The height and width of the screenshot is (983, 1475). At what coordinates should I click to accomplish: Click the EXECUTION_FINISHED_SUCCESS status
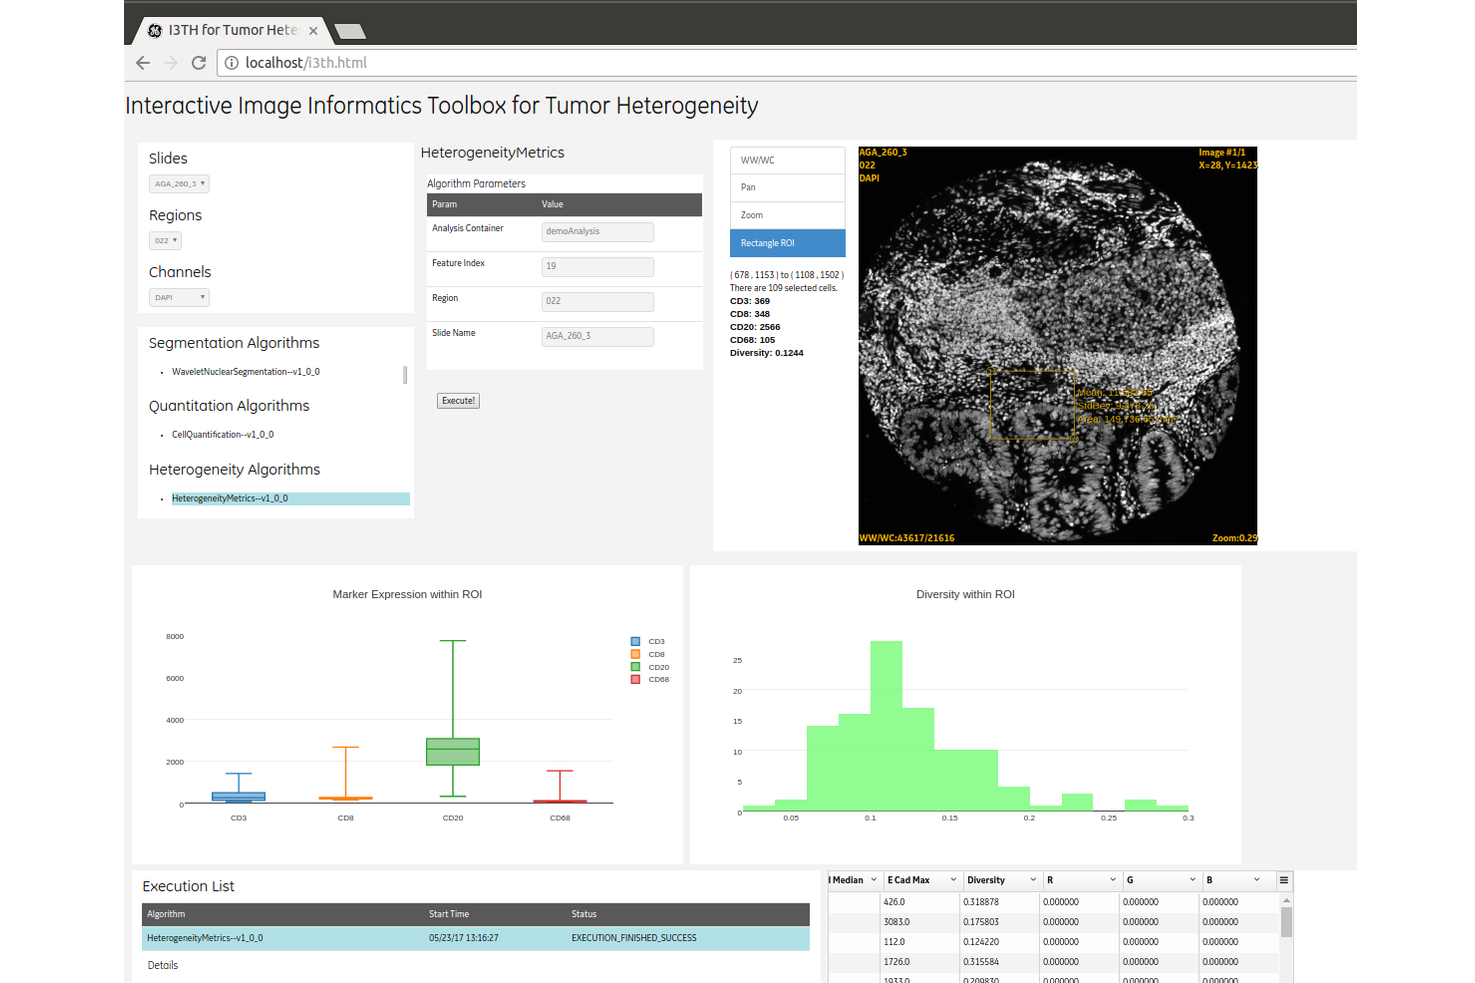[x=634, y=938]
